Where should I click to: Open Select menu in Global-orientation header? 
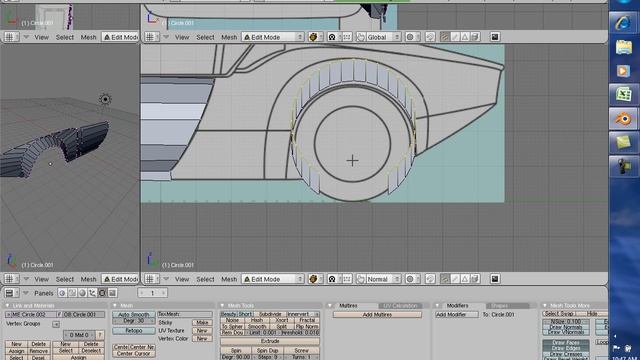click(205, 37)
